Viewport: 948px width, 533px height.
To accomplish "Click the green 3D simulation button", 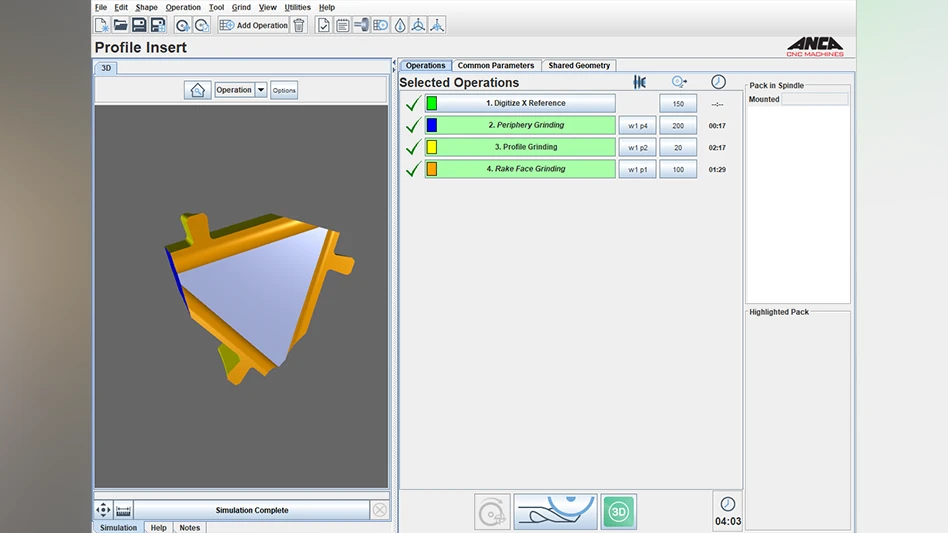I will pos(618,512).
